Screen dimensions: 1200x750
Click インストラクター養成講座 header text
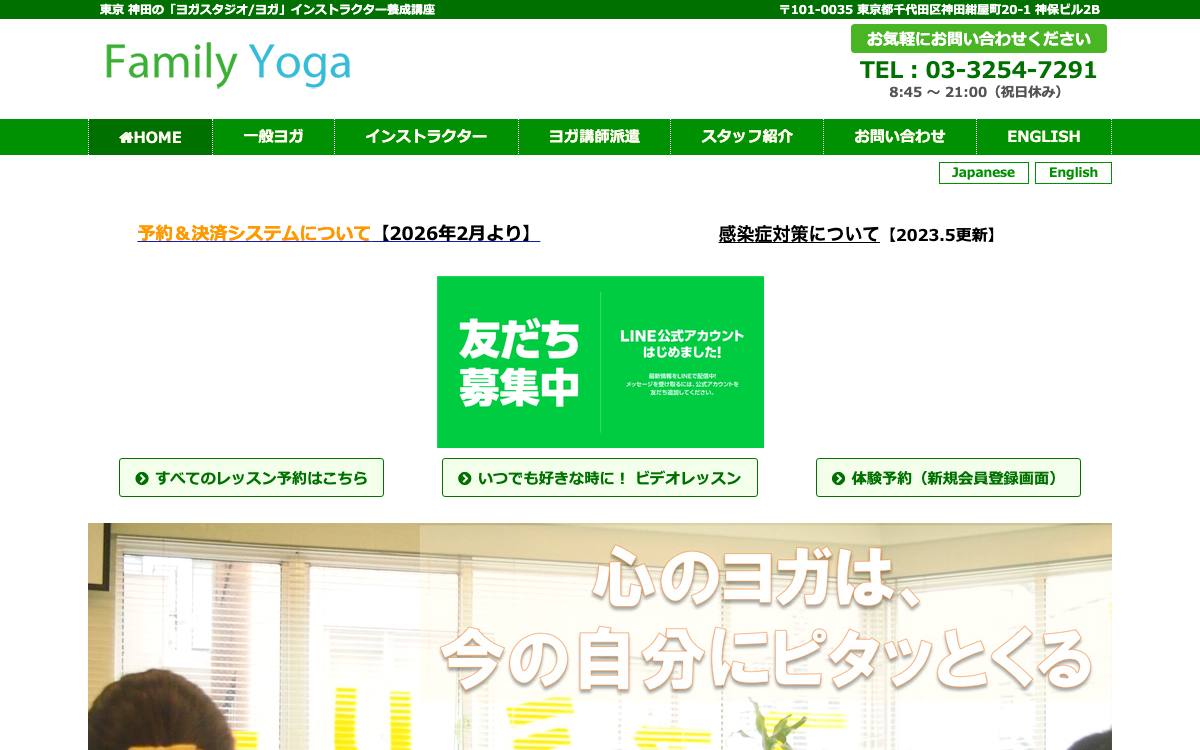point(362,9)
